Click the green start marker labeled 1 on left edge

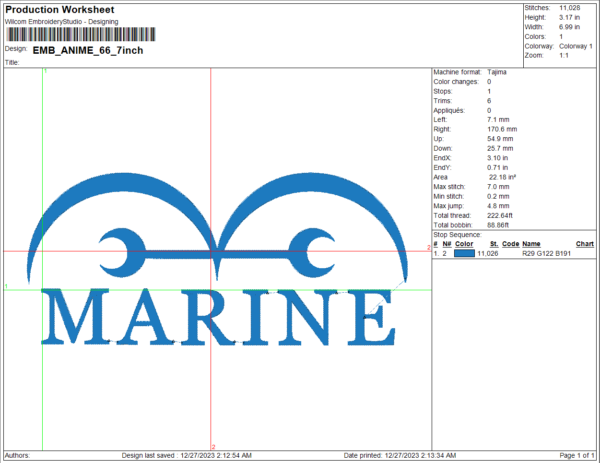(x=8, y=287)
